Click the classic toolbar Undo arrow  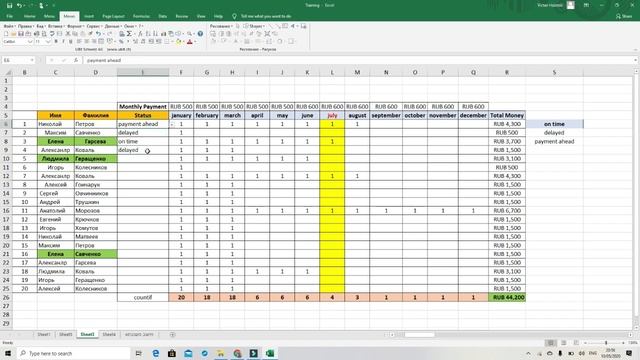98,34
